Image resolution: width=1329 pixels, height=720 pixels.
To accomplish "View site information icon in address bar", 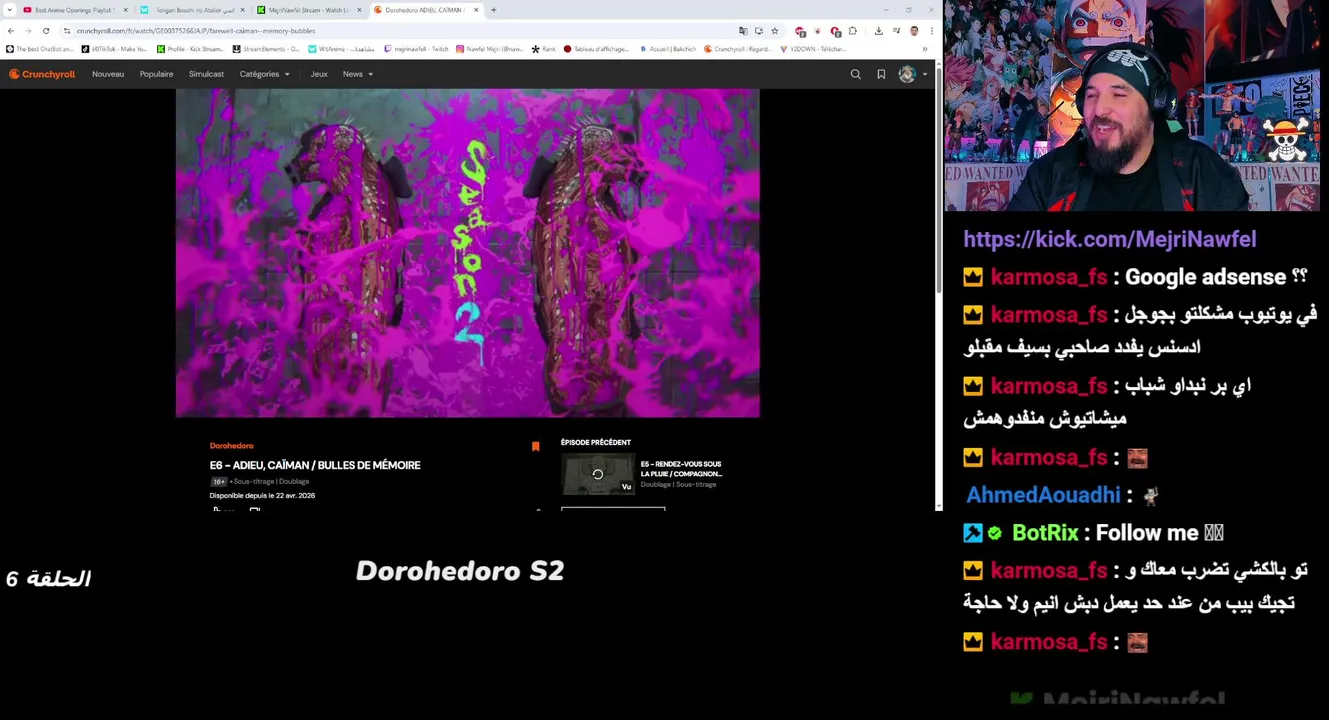I will (67, 31).
